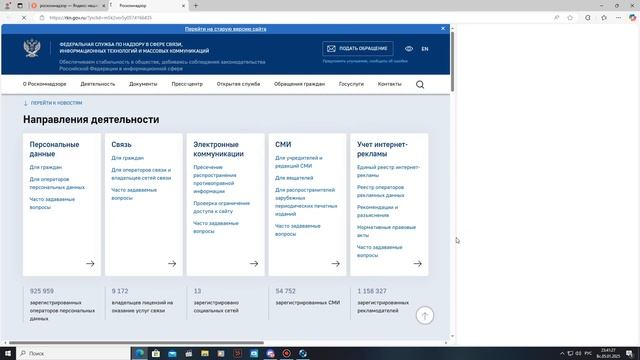This screenshot has width=640, height=360.
Task: Click arrow on Электронные коммуникации card
Action: [254, 264]
